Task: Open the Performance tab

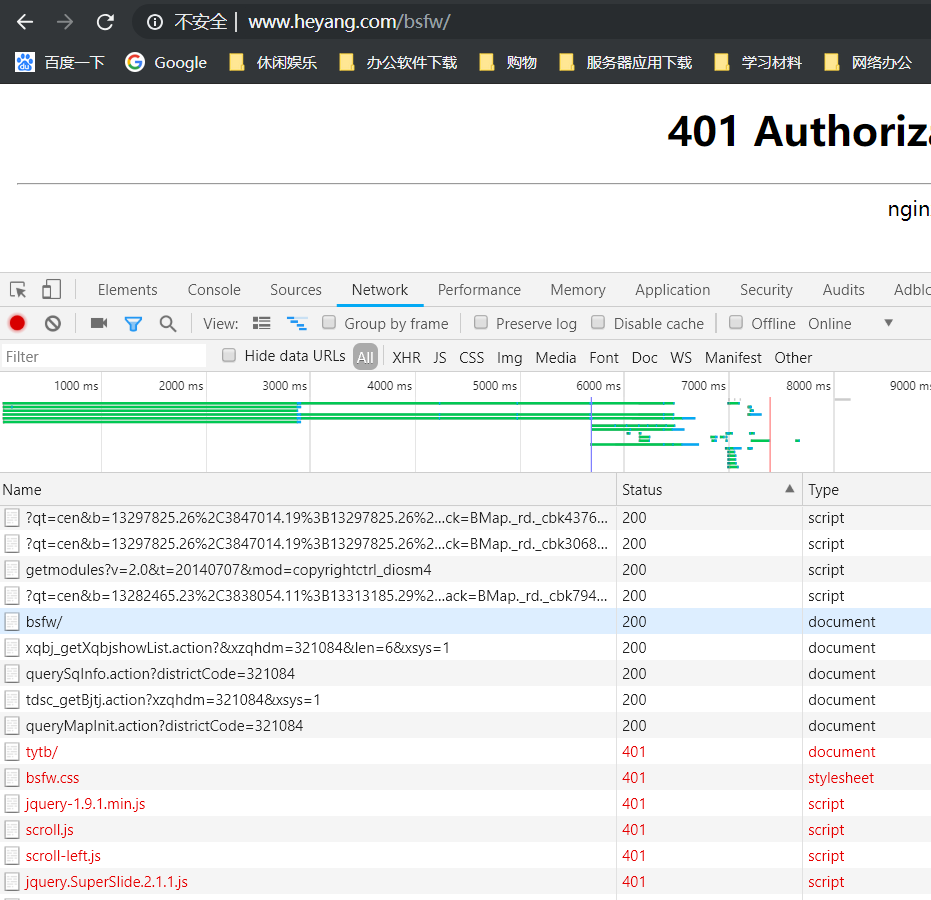Action: pyautogui.click(x=479, y=290)
